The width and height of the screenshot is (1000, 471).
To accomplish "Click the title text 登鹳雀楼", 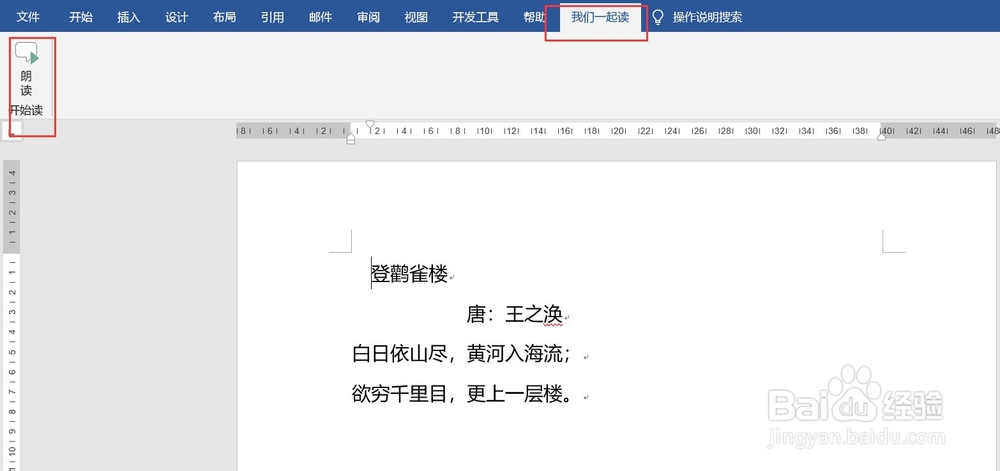I will tap(409, 275).
